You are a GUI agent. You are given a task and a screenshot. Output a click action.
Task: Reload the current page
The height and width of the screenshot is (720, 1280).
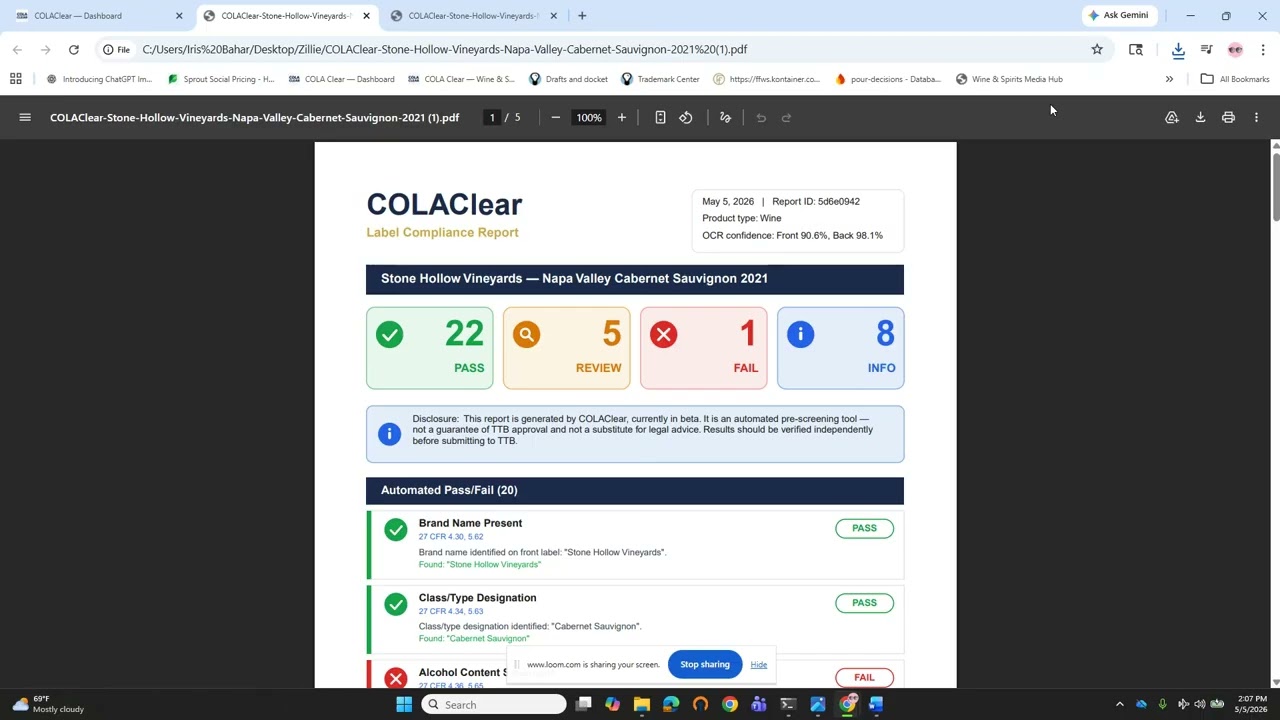click(73, 49)
